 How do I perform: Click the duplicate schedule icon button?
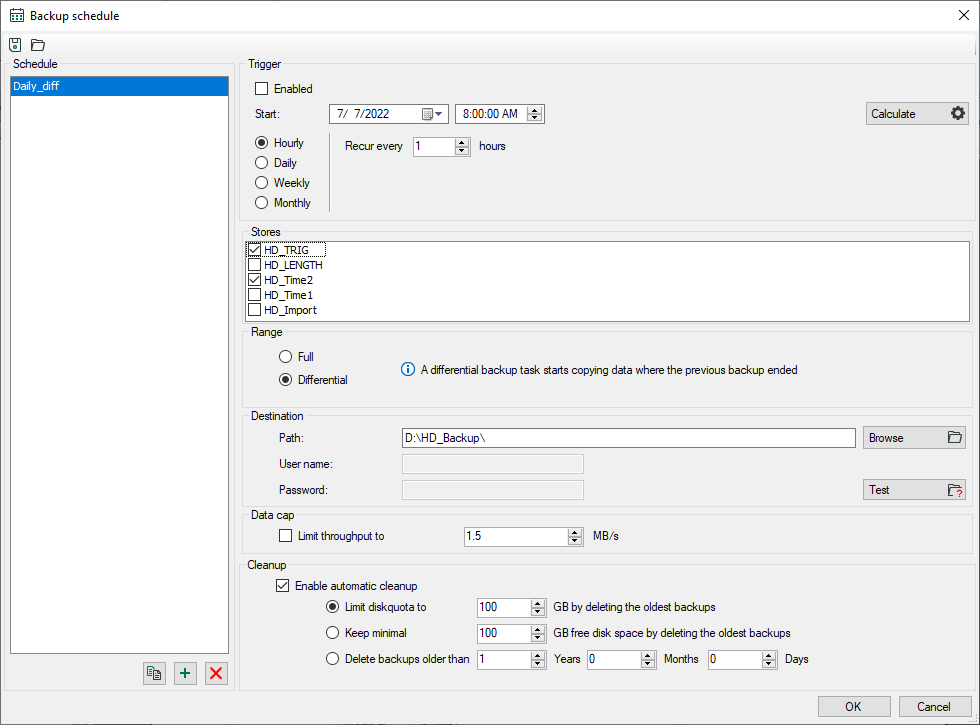(154, 673)
